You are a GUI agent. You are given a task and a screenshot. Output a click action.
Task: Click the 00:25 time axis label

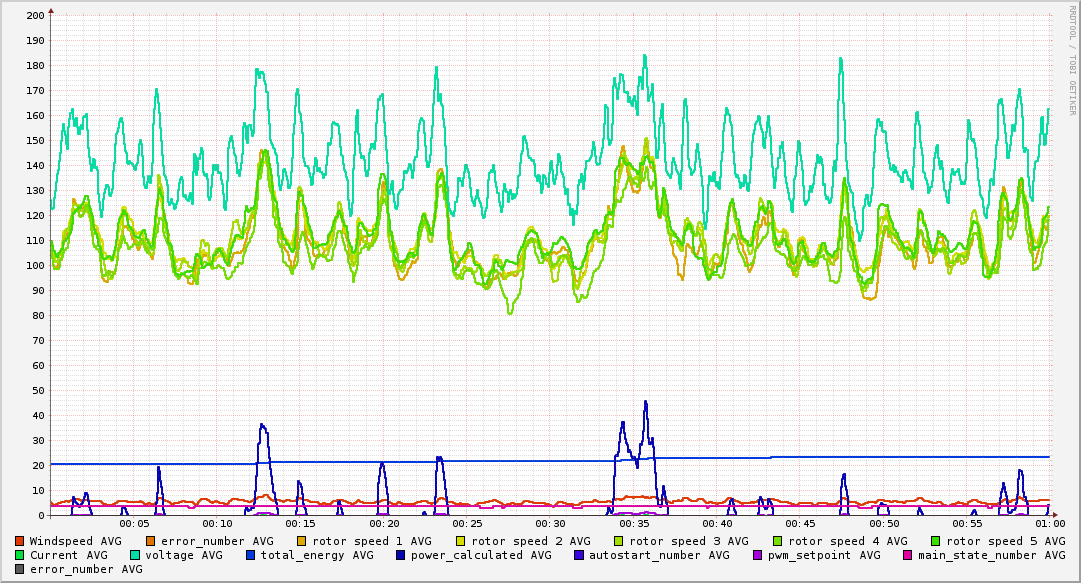pos(467,524)
